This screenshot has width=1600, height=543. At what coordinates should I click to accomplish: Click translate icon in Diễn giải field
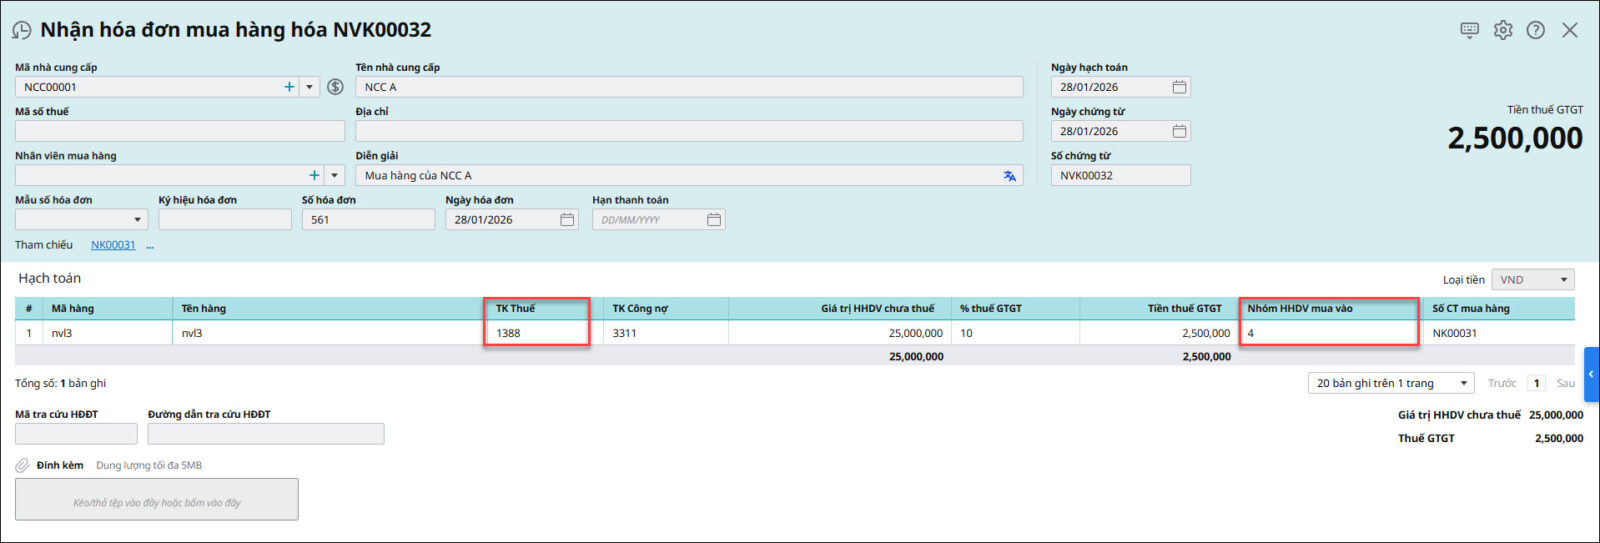[1009, 176]
